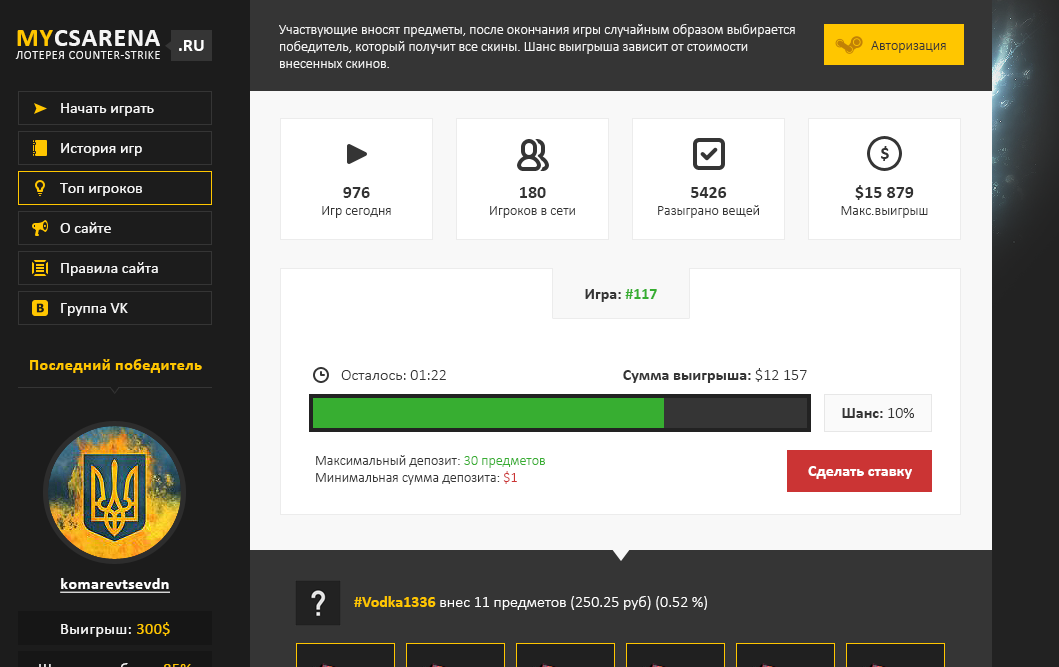Viewport: 1059px width, 667px height.
Task: Click the 180 Игроков в сети value
Action: click(532, 192)
